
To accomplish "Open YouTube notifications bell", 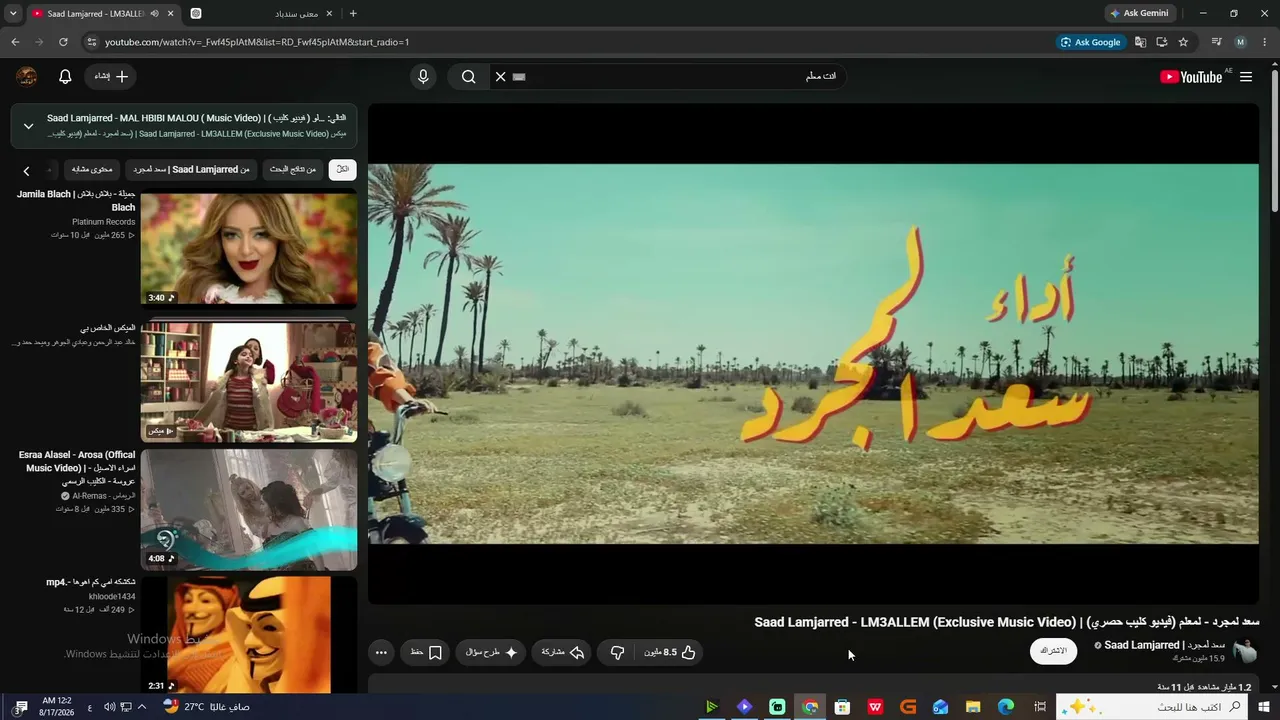I will point(65,77).
